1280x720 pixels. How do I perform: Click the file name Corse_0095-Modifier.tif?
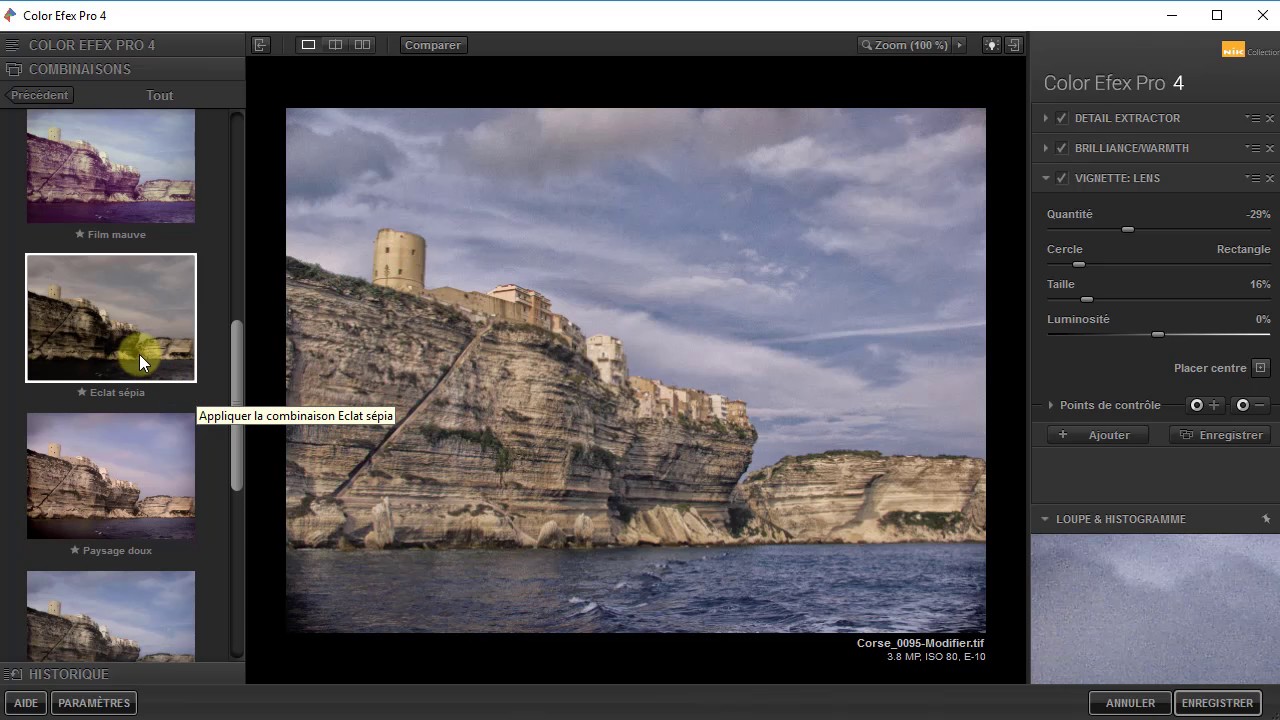[921, 643]
